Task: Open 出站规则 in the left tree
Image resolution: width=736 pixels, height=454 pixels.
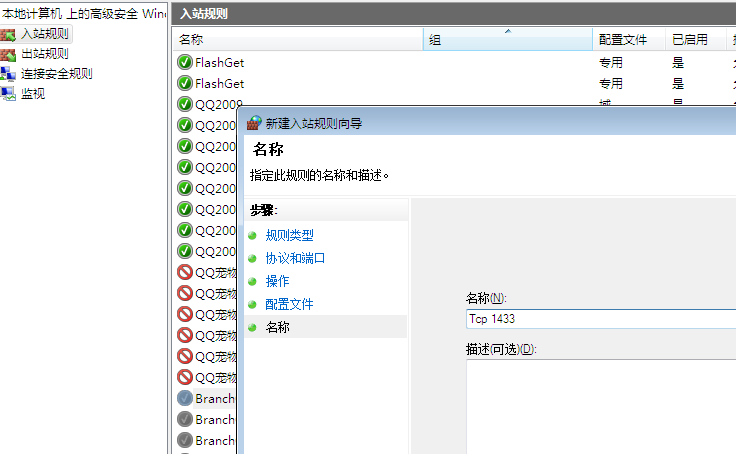Action: pyautogui.click(x=45, y=54)
